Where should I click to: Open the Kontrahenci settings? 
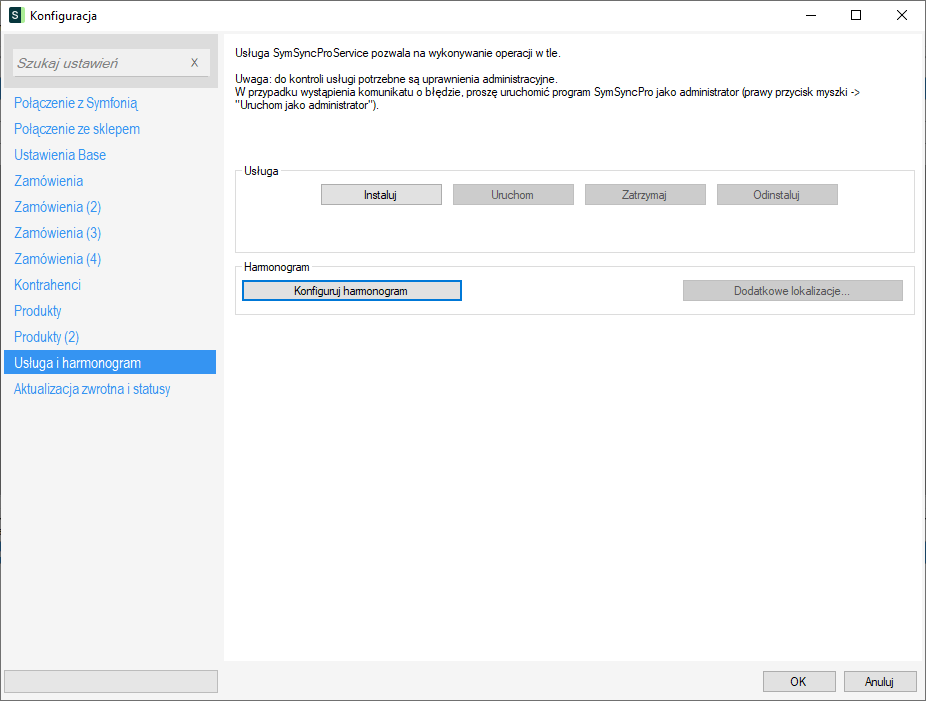(x=47, y=285)
